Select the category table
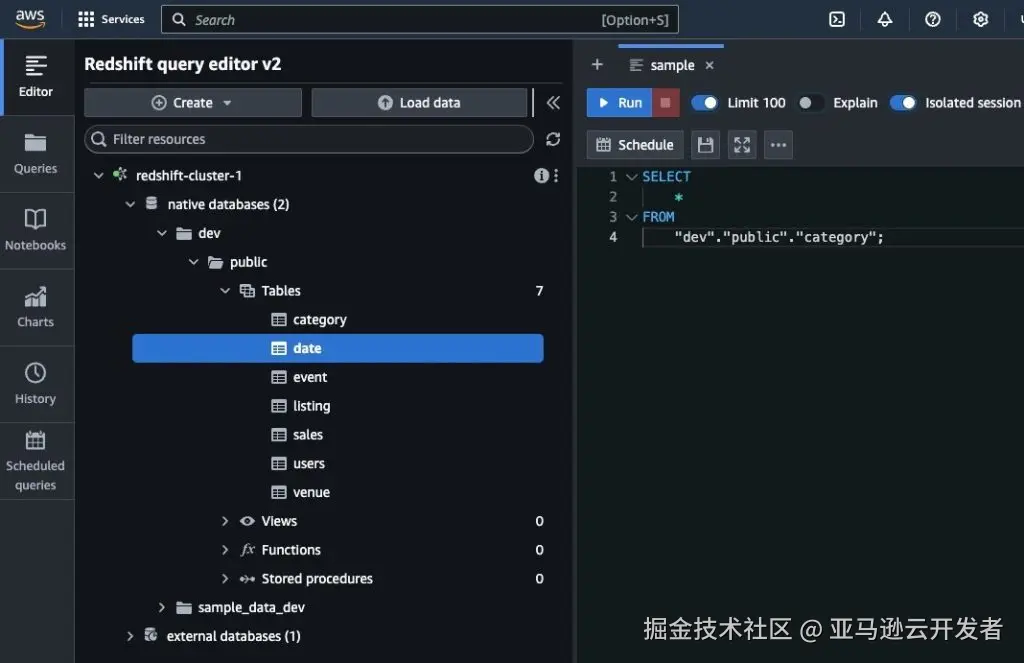Image resolution: width=1024 pixels, height=663 pixels. point(338,319)
